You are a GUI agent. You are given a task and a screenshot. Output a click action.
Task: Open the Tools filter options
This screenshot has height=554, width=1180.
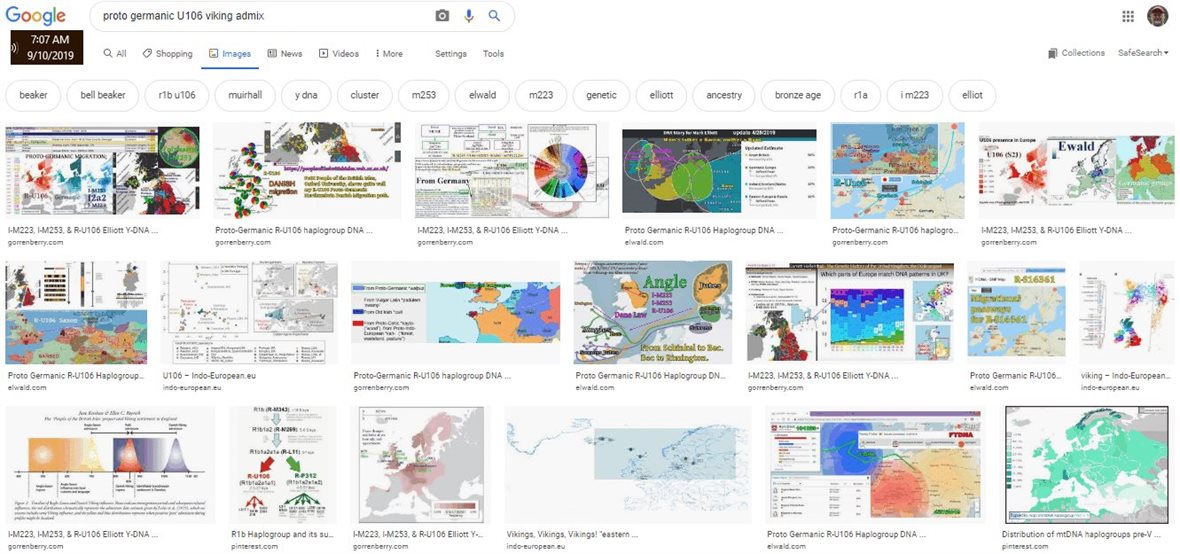pyautogui.click(x=493, y=54)
